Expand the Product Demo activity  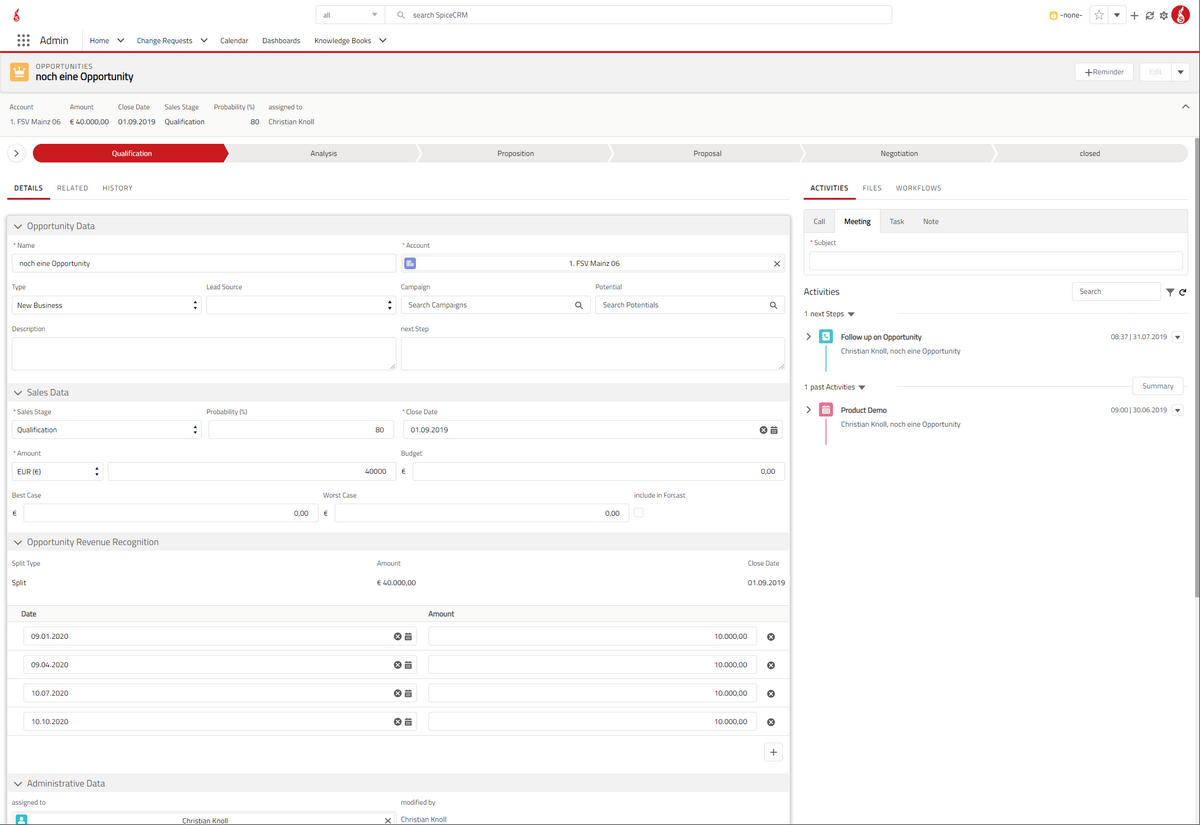(x=809, y=410)
